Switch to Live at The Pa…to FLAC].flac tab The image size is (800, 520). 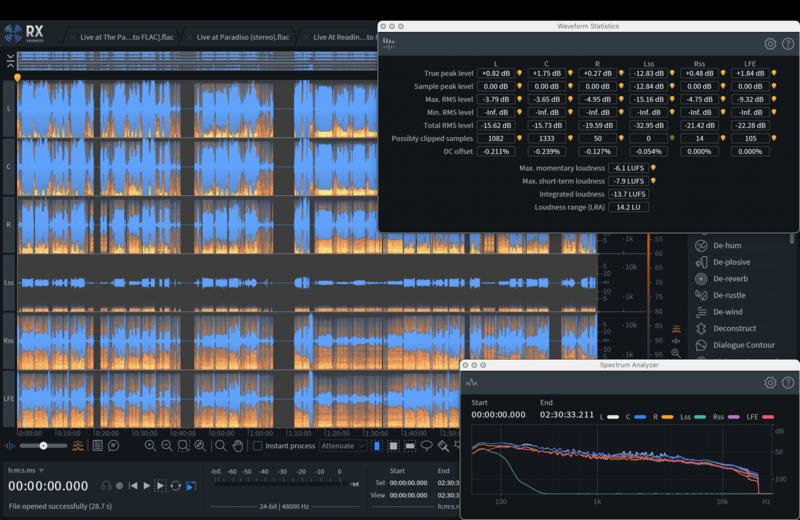pos(124,37)
